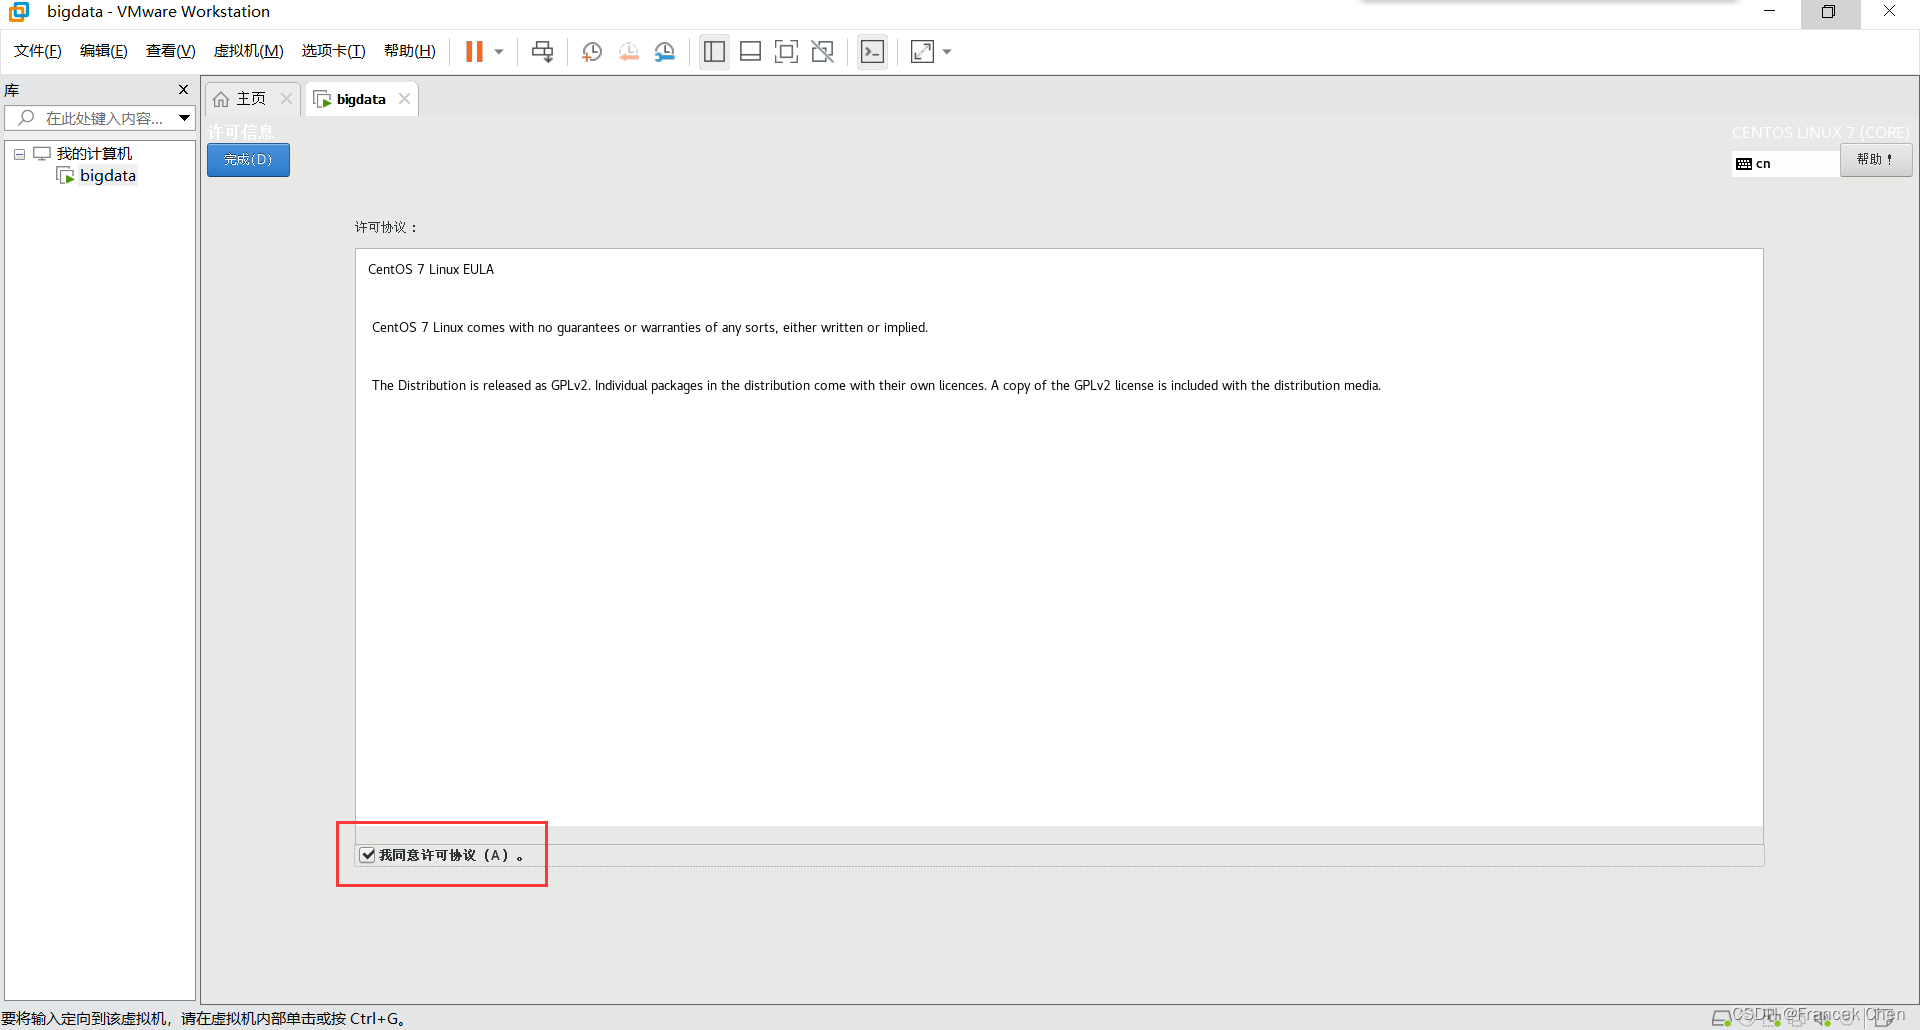
Task: Click the VMware Workstation title bar icon
Action: click(19, 12)
